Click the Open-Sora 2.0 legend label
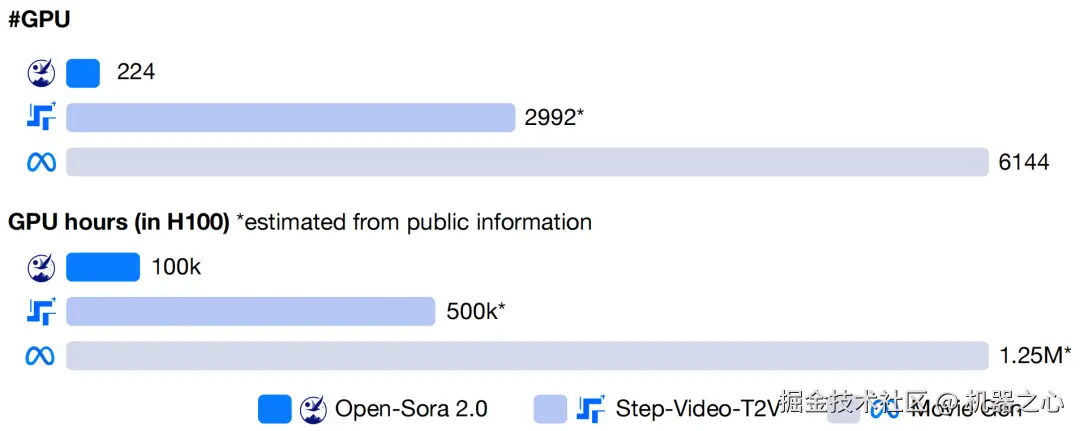1080x431 pixels. [411, 409]
